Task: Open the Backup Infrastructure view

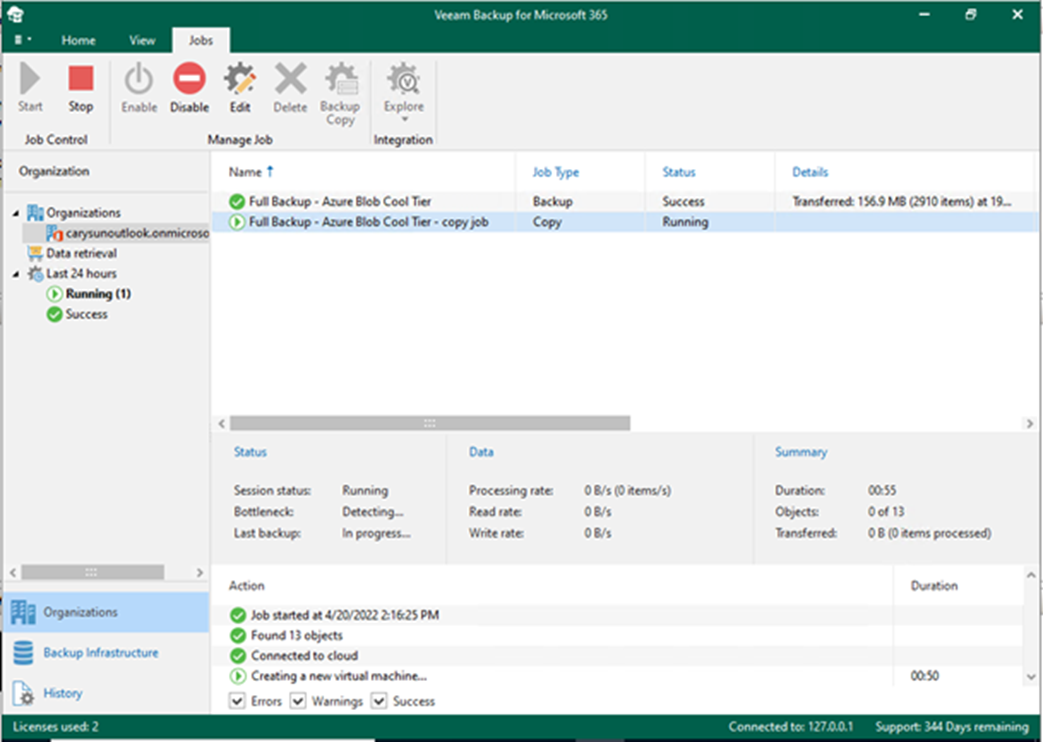Action: [106, 653]
